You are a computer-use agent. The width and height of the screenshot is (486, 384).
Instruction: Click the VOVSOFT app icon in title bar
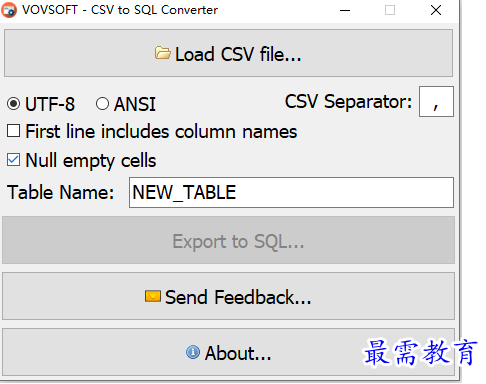pyautogui.click(x=9, y=10)
